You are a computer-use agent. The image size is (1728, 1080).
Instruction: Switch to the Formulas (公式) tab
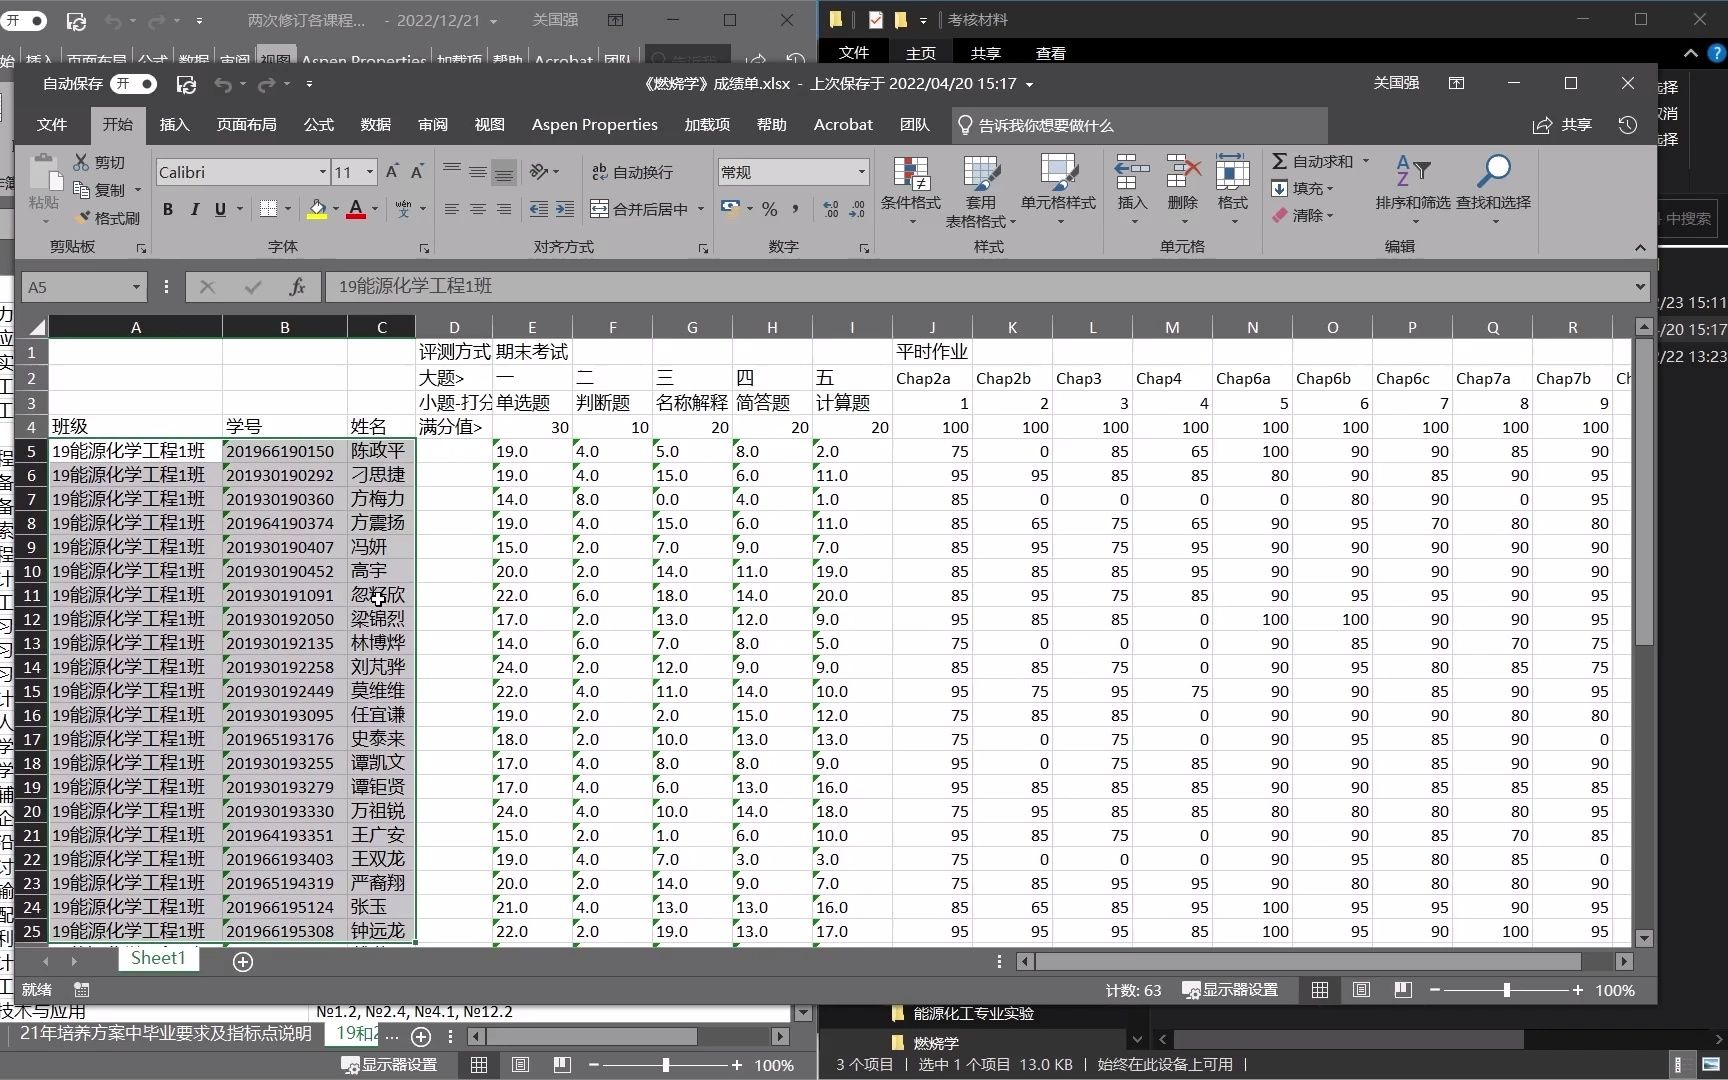pos(319,124)
